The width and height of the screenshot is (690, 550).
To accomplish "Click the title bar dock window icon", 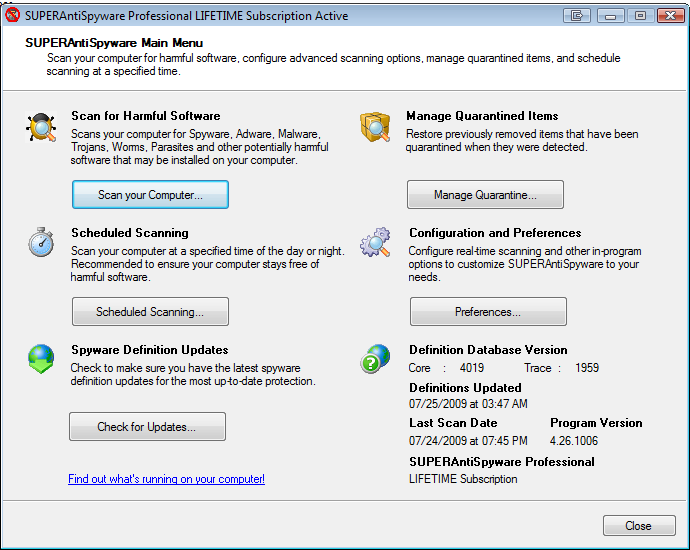I will 576,16.
